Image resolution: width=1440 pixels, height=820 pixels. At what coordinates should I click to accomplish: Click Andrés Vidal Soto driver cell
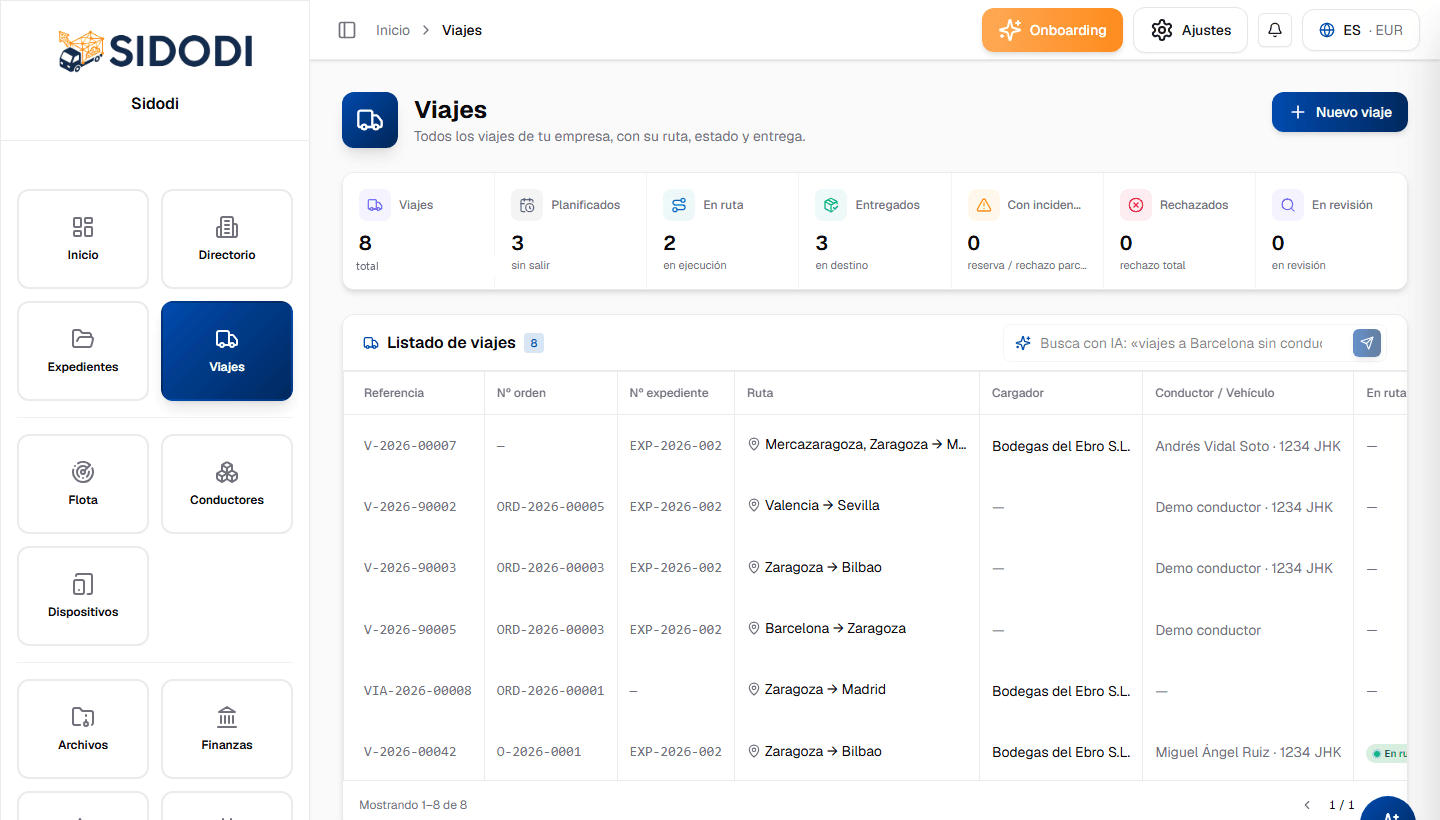[1248, 446]
